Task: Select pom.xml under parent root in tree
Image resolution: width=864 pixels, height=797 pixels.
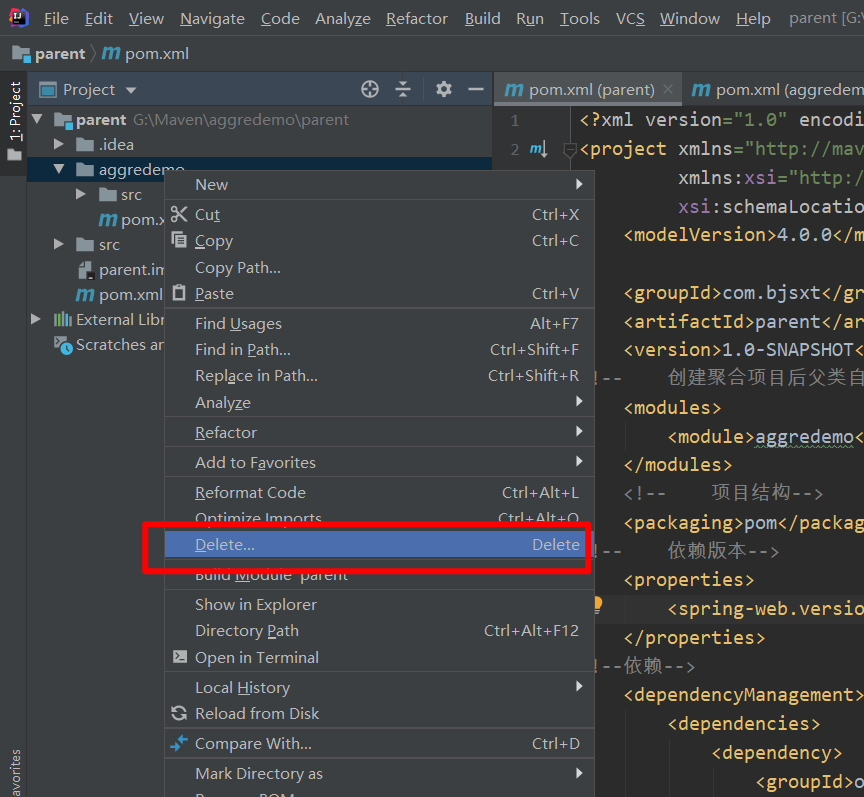Action: click(131, 294)
